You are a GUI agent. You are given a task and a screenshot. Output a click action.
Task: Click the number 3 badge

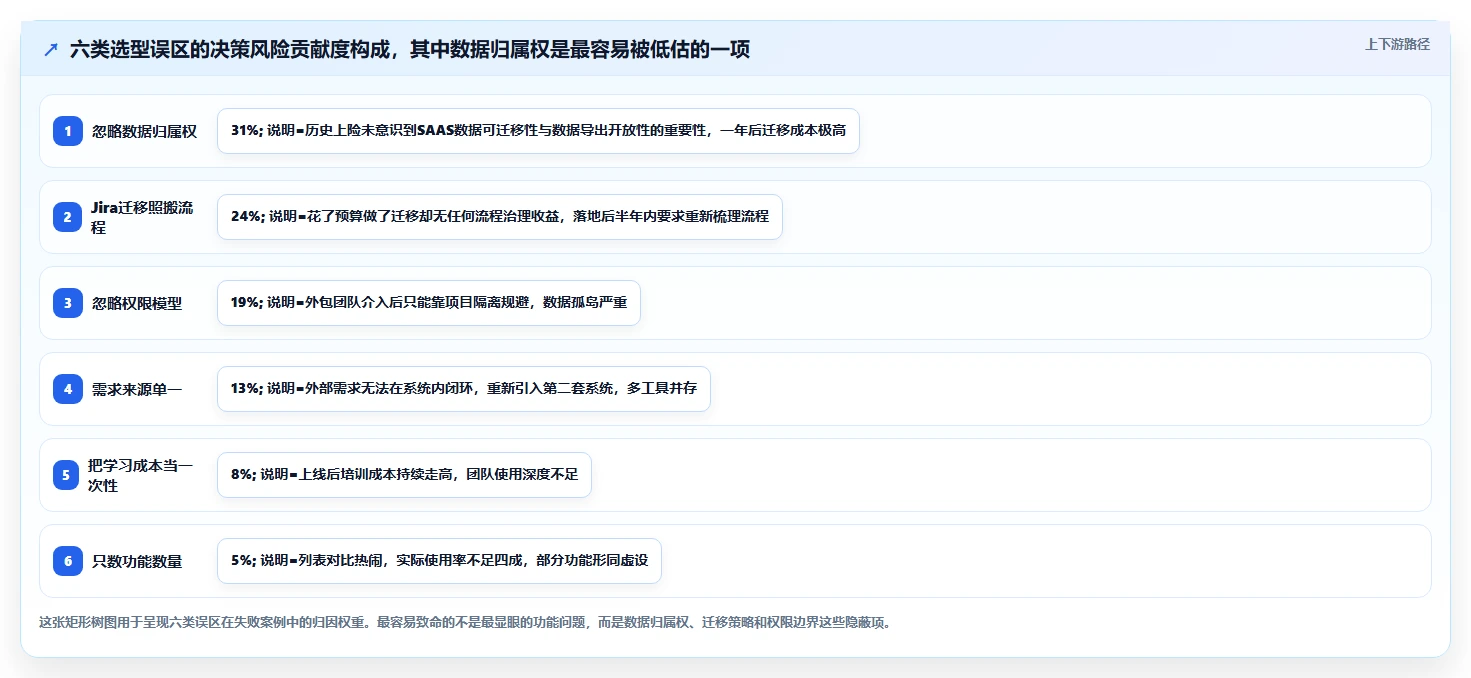(x=68, y=303)
